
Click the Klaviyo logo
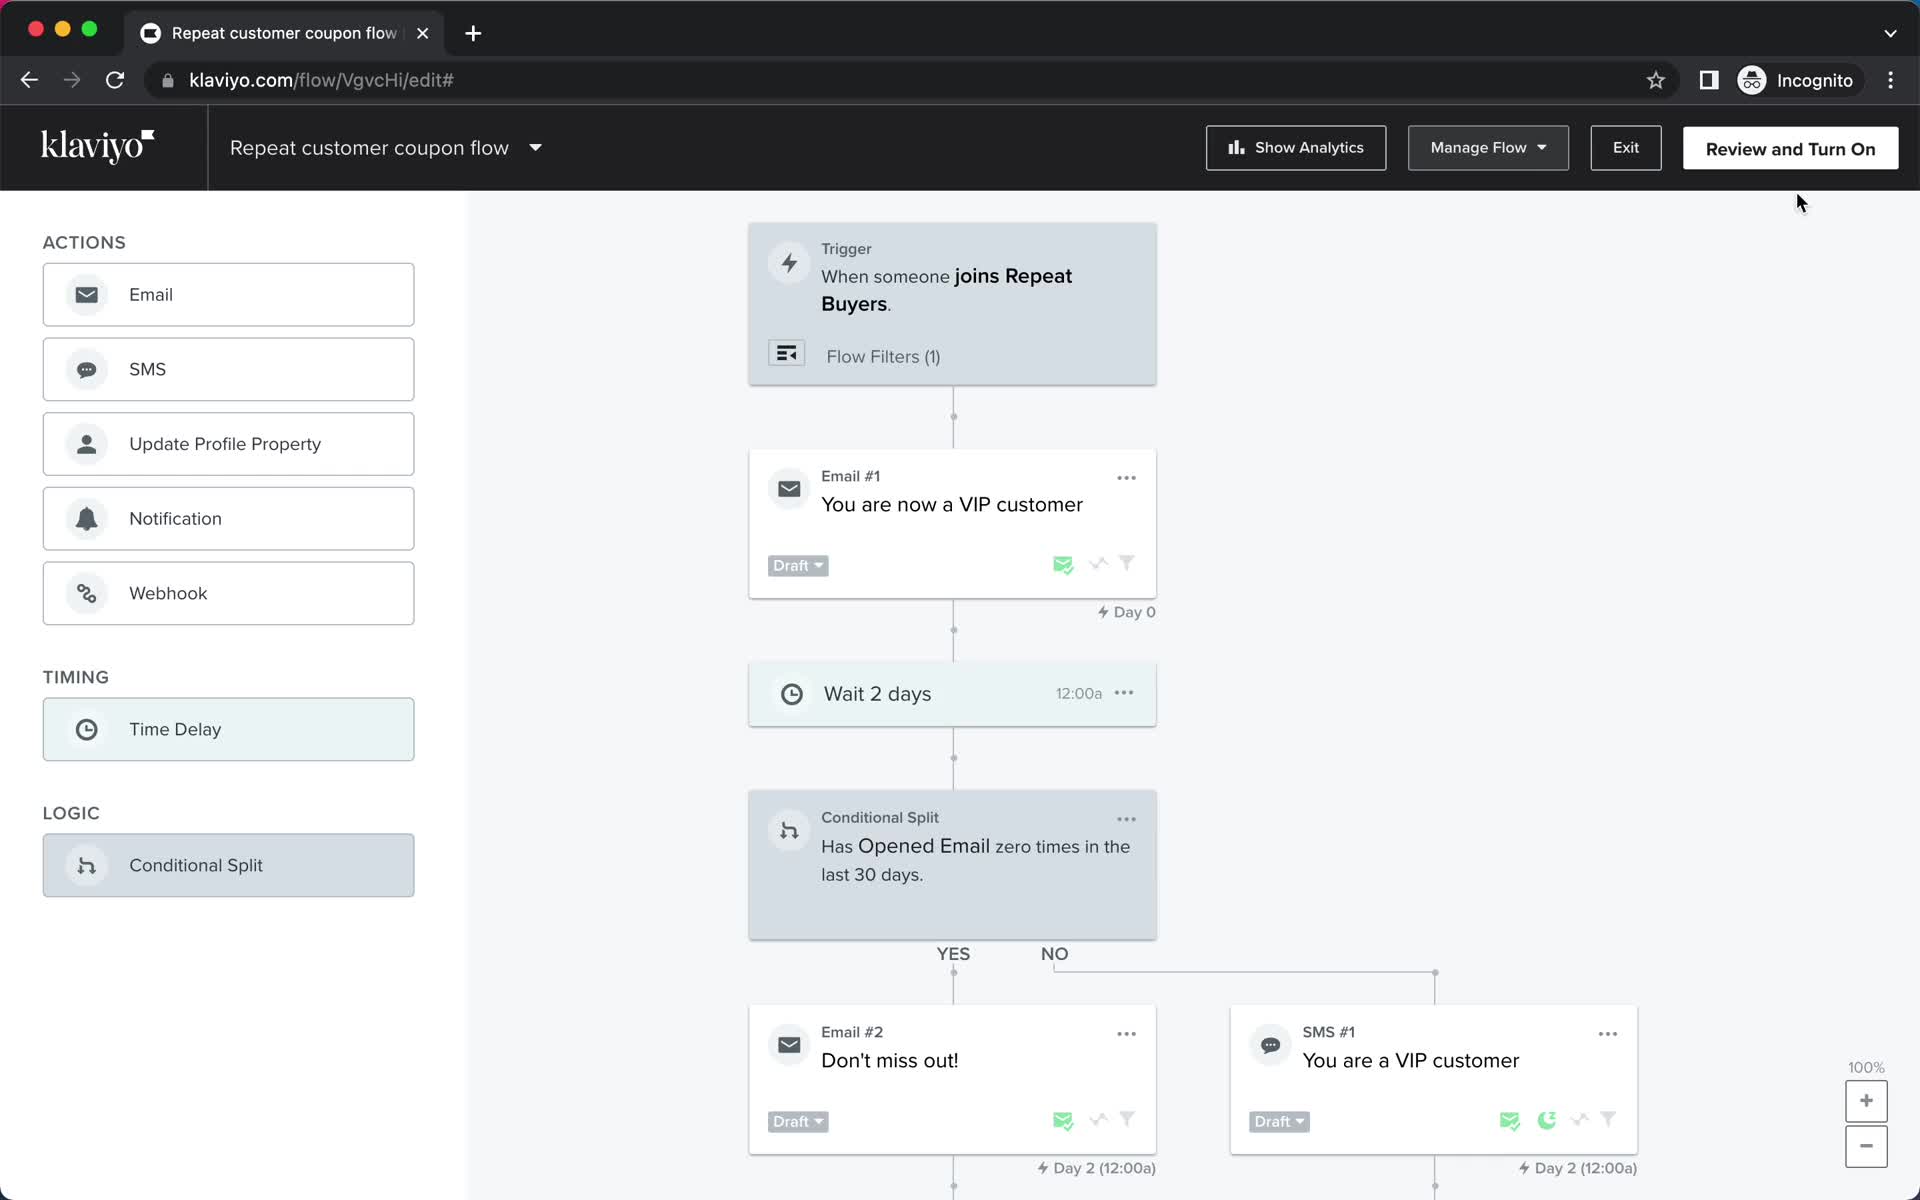pos(97,146)
